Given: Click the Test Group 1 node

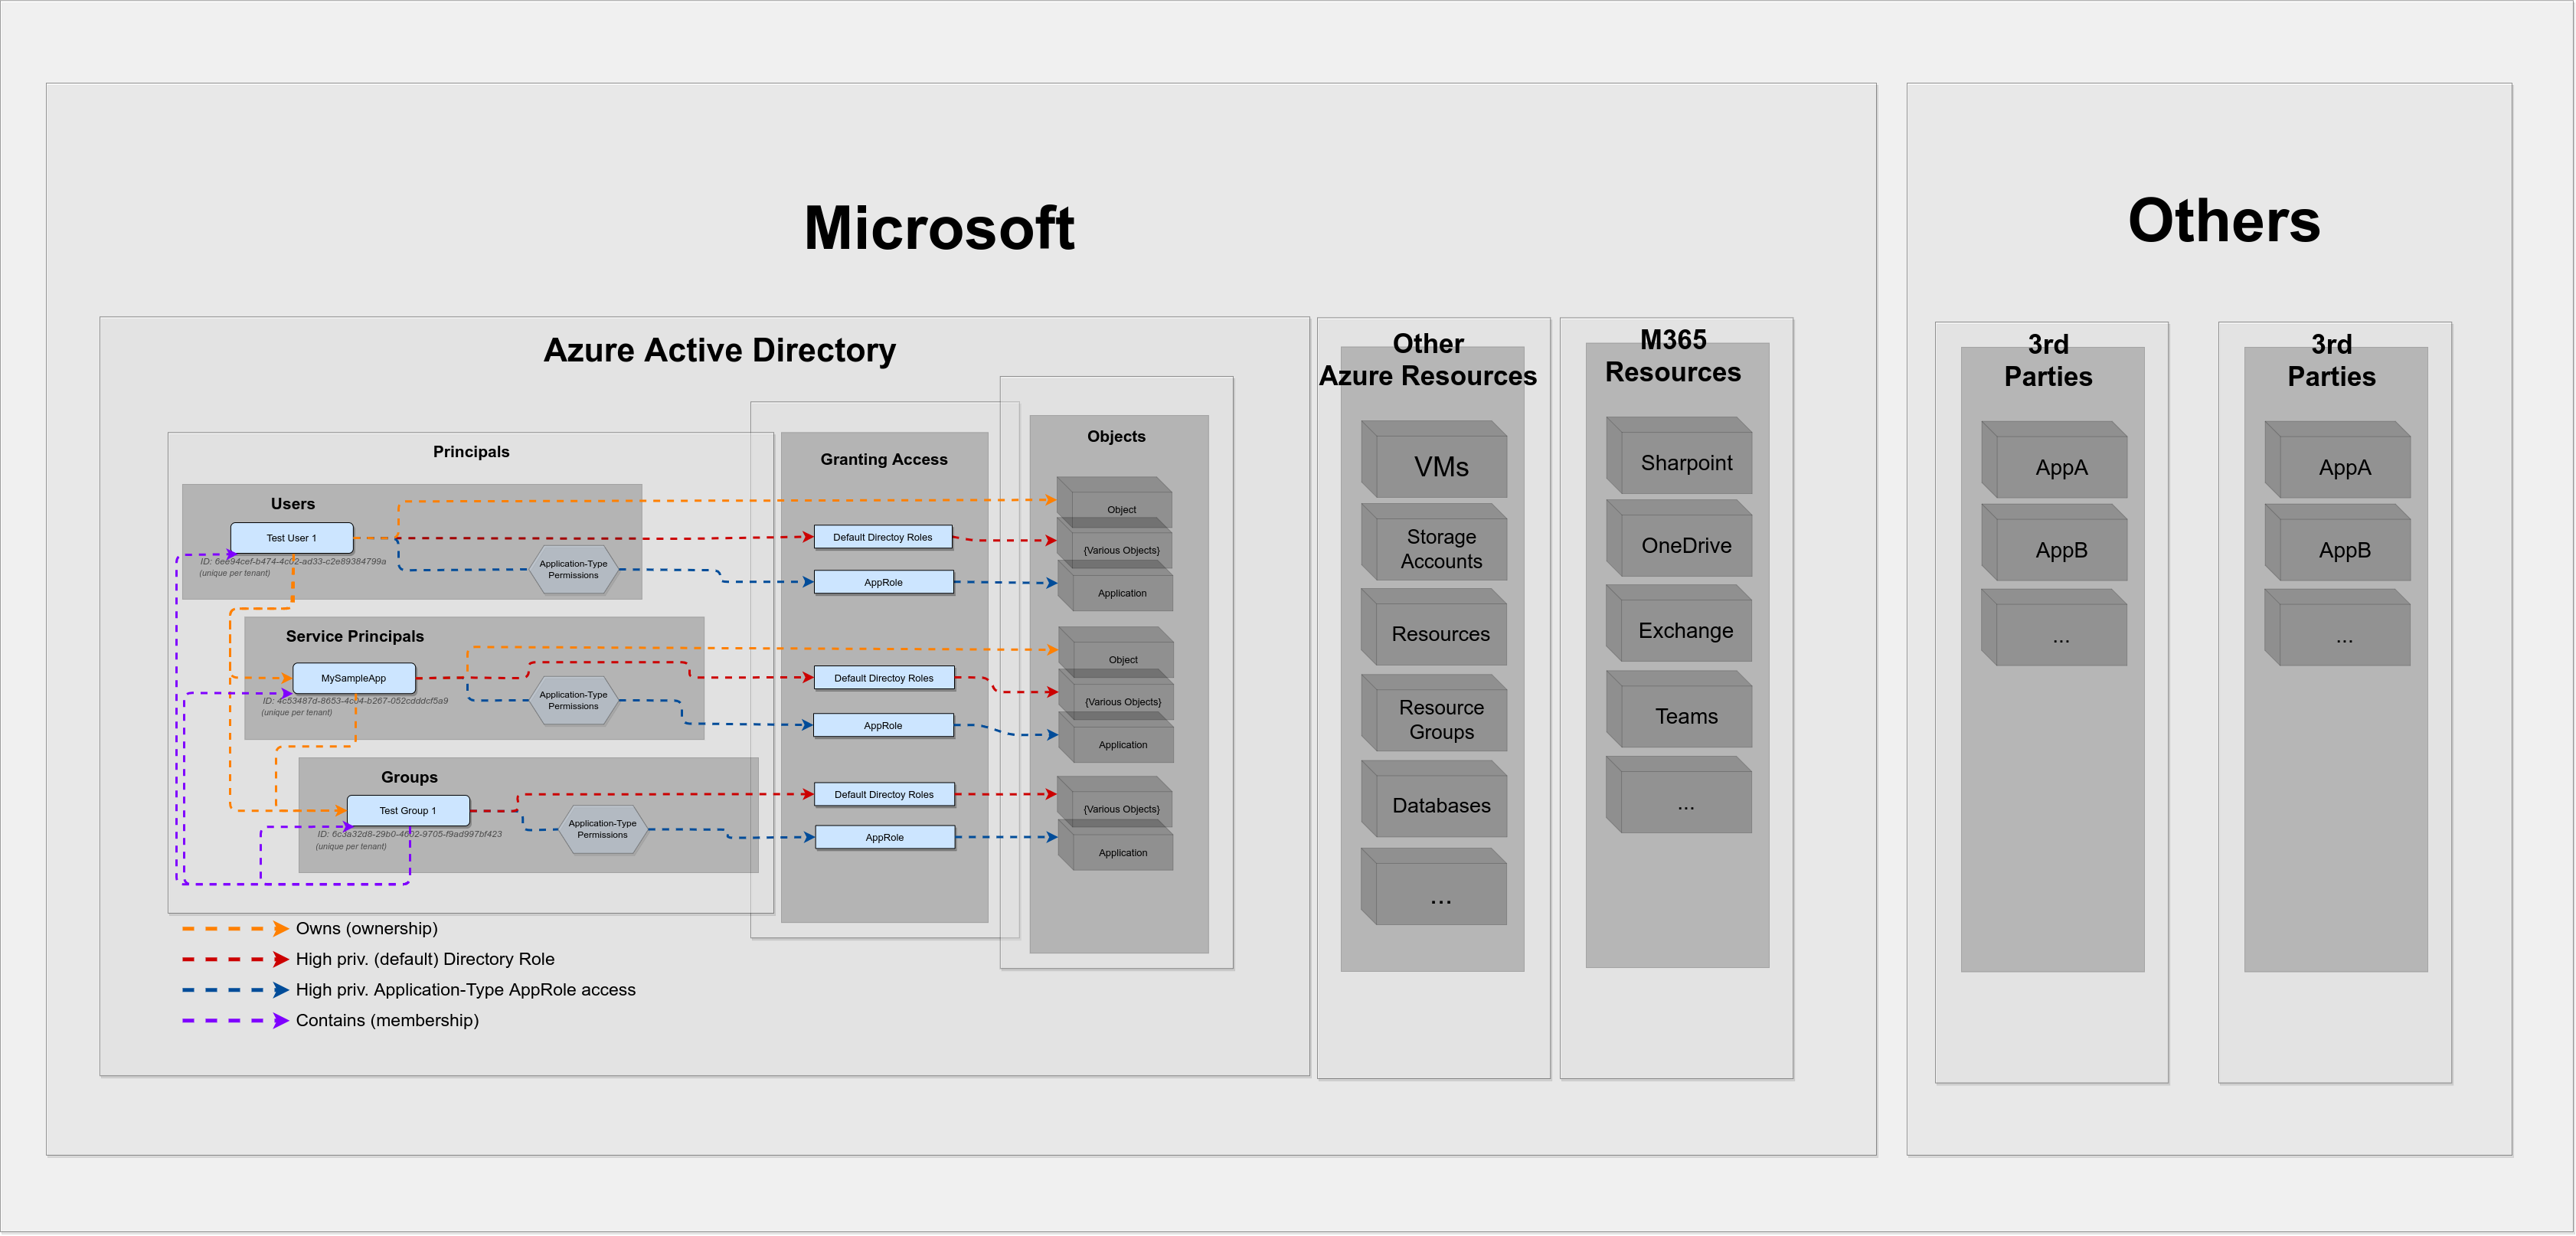Looking at the screenshot, I should [x=408, y=810].
